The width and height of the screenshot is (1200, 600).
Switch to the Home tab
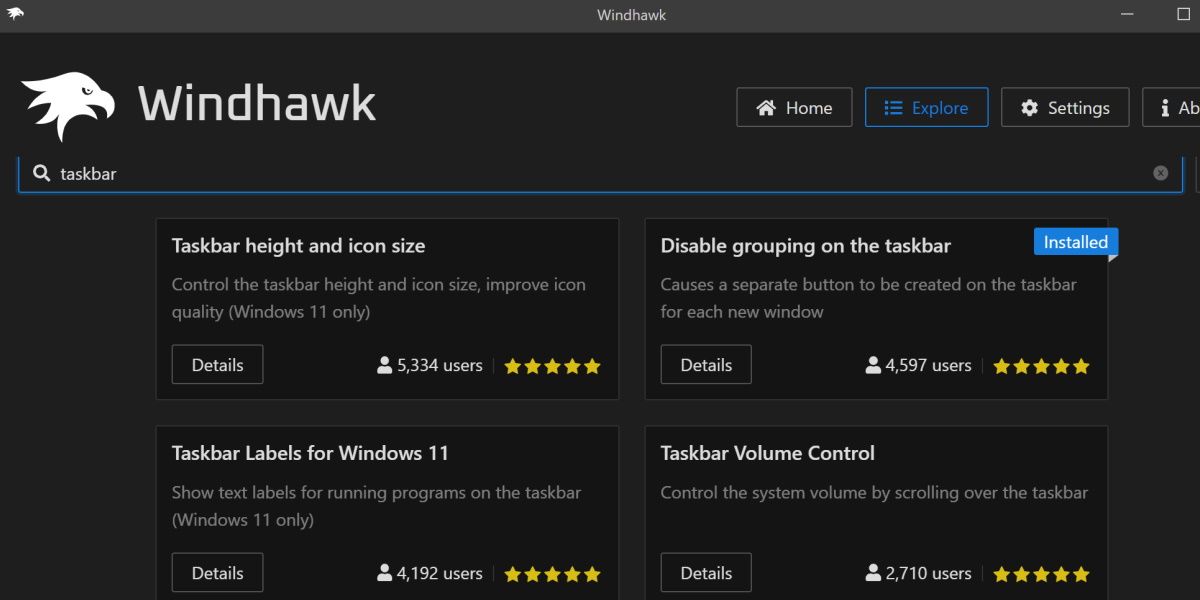794,107
